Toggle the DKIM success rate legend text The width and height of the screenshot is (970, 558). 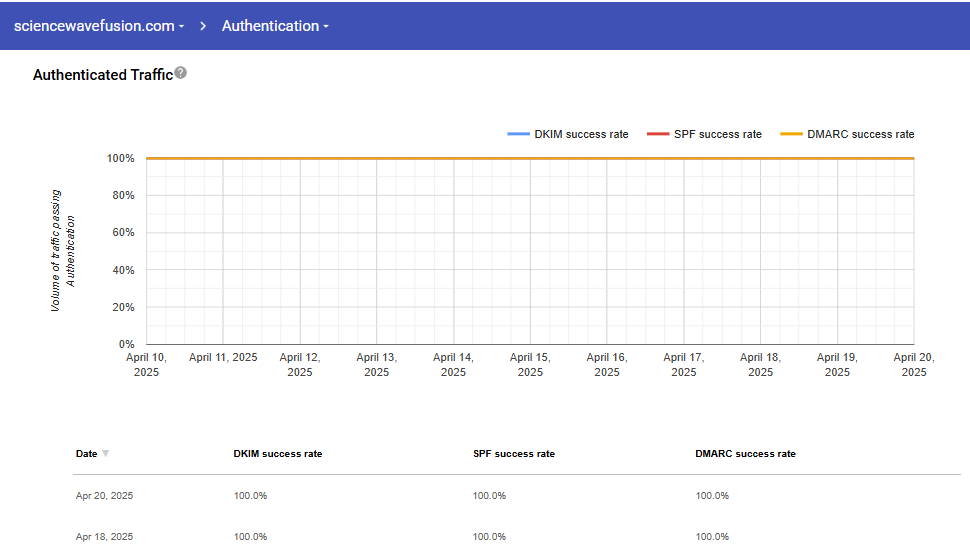point(581,134)
